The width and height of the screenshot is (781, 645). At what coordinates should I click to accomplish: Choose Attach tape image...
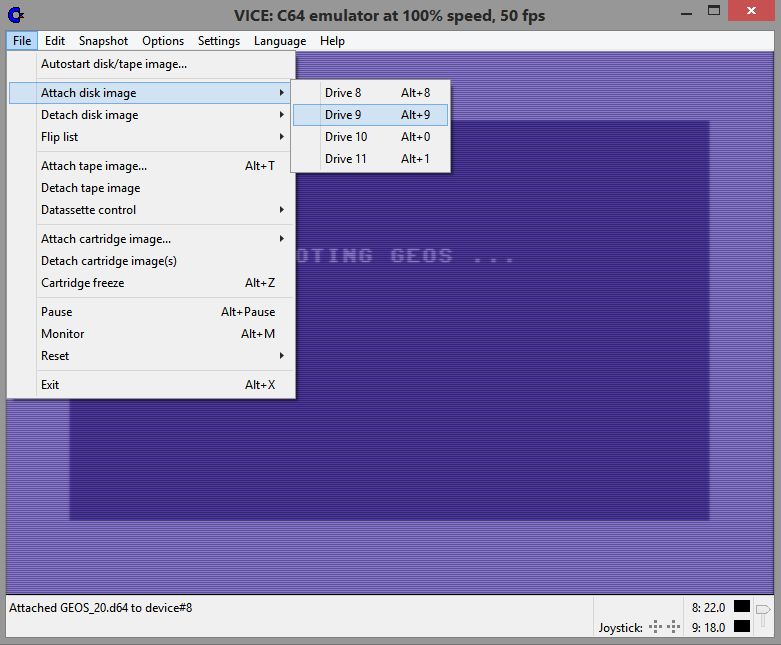point(152,165)
